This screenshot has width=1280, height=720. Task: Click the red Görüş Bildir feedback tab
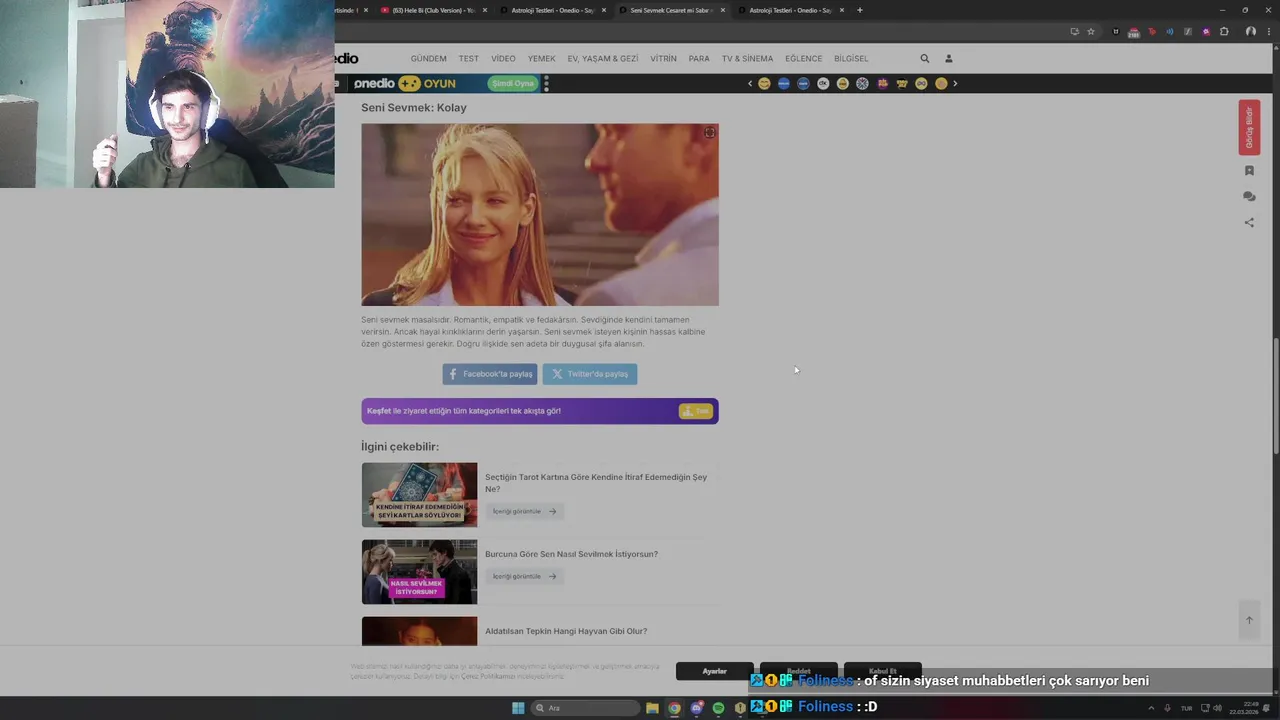[1249, 127]
